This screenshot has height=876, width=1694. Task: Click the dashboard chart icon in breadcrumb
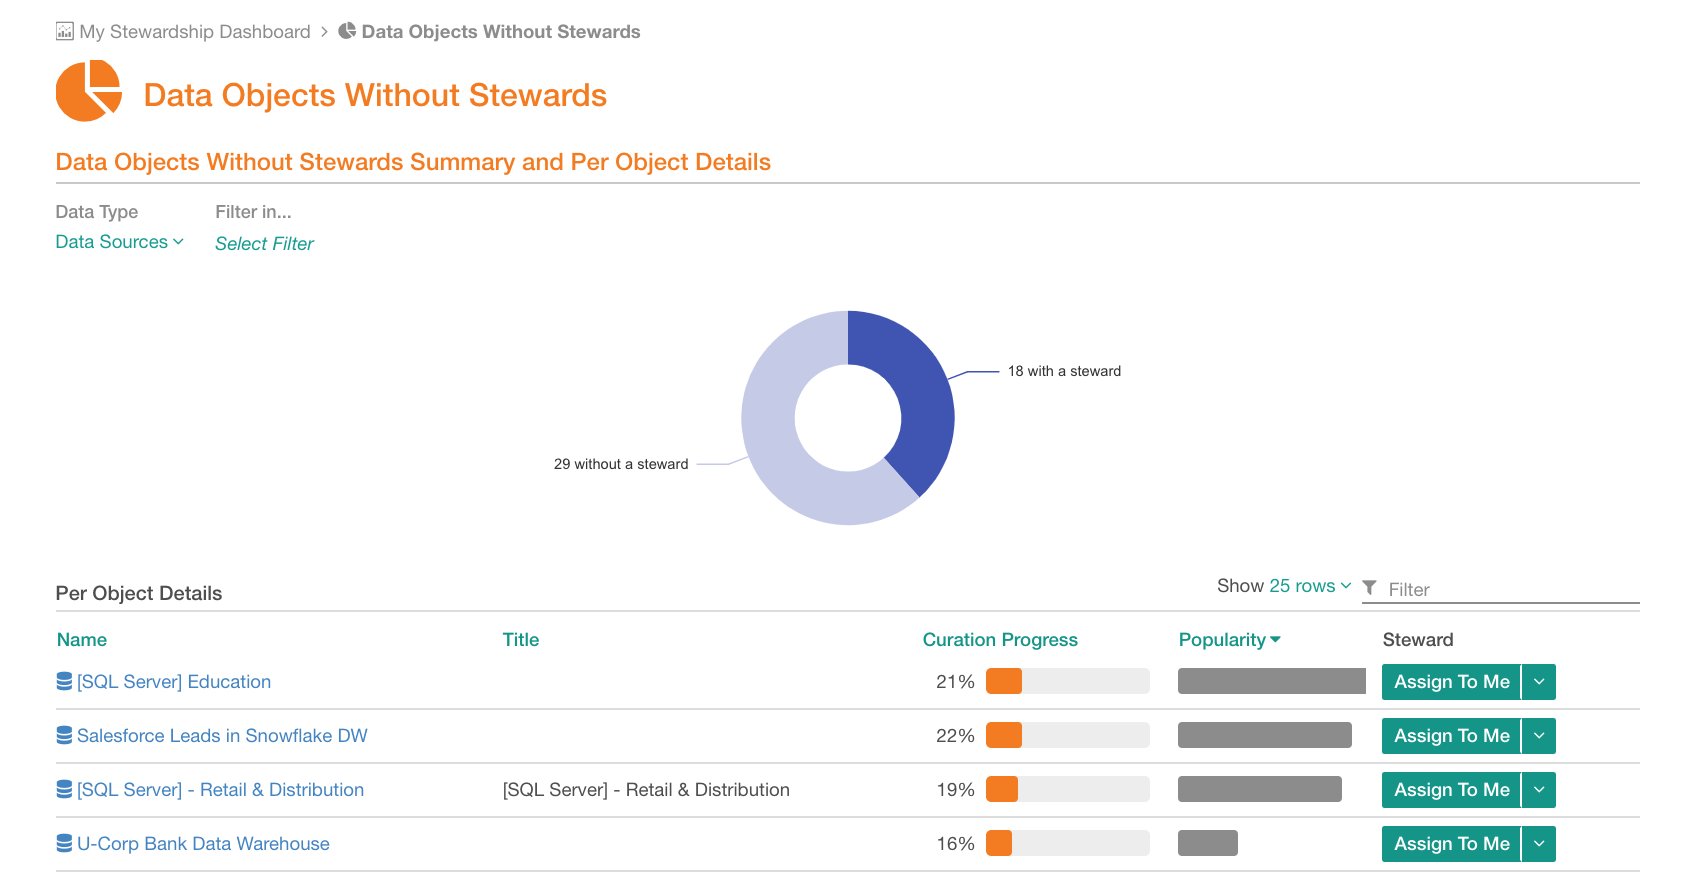[x=65, y=32]
